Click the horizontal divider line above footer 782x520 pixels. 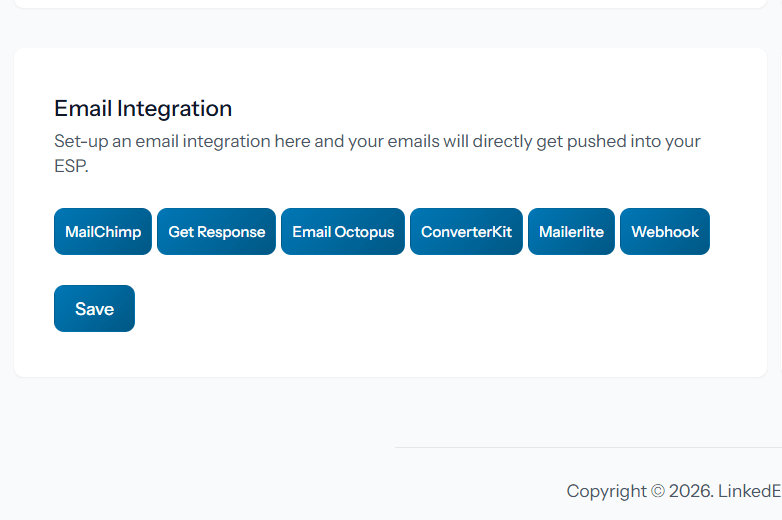click(x=588, y=447)
